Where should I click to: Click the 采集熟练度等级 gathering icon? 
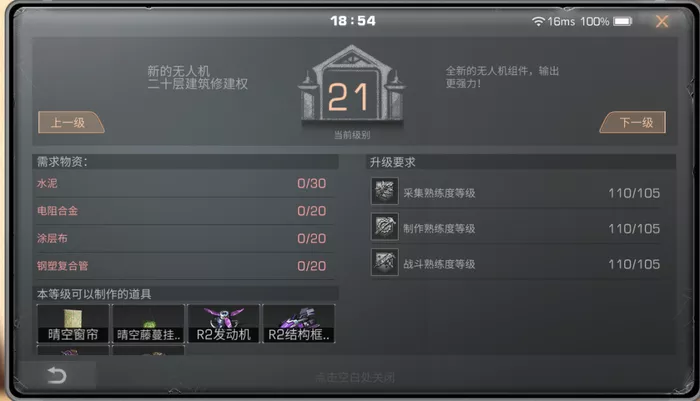pyautogui.click(x=385, y=191)
